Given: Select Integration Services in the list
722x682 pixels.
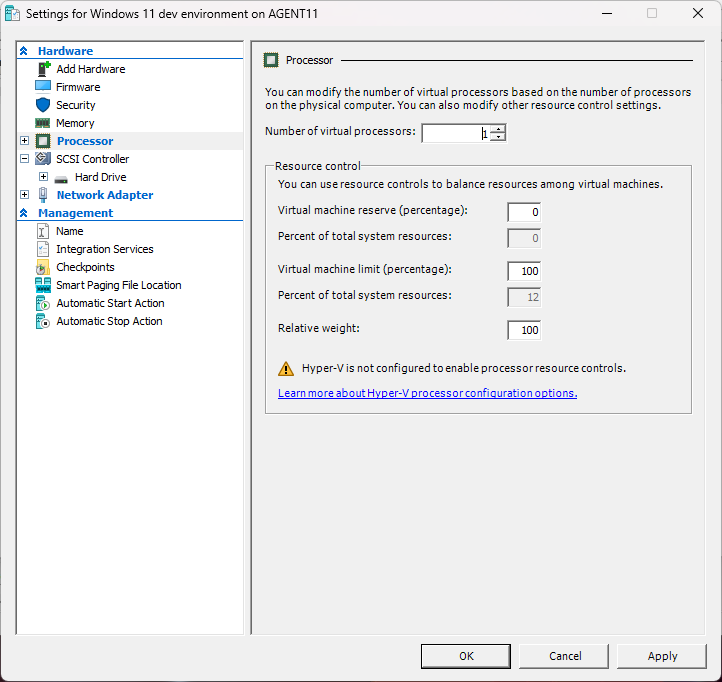Looking at the screenshot, I should click(x=104, y=249).
